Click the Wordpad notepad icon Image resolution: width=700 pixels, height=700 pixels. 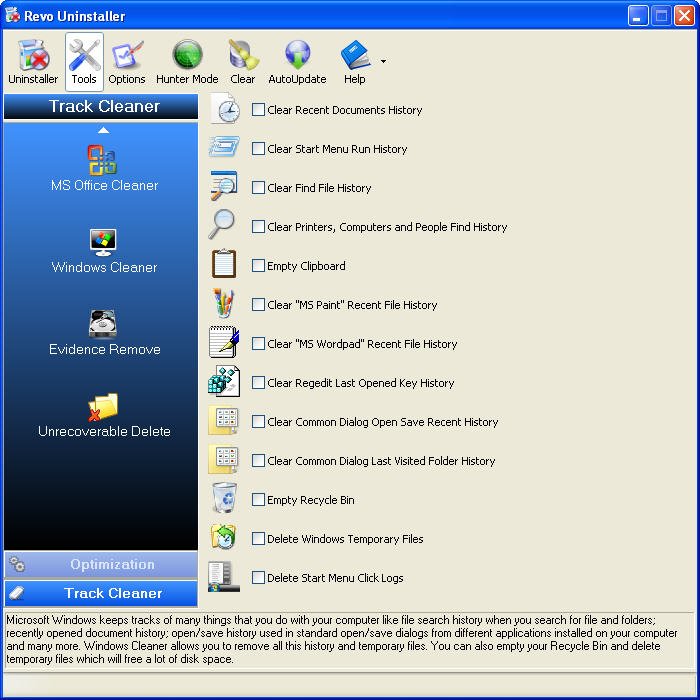click(224, 342)
